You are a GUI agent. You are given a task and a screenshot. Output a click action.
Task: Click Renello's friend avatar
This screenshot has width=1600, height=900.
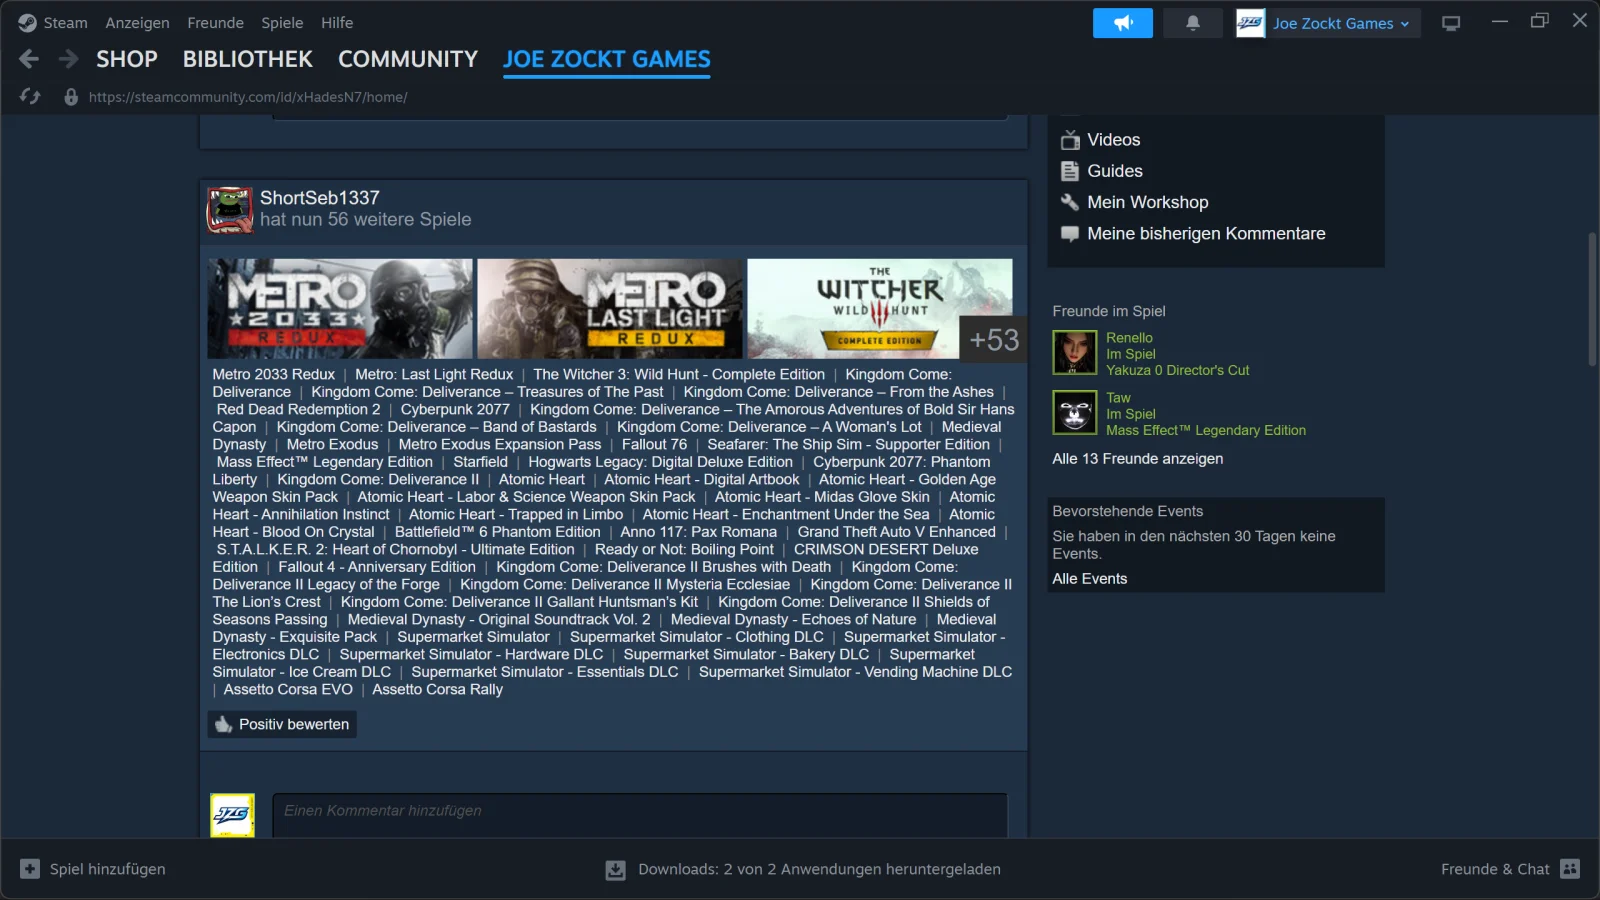click(x=1075, y=353)
